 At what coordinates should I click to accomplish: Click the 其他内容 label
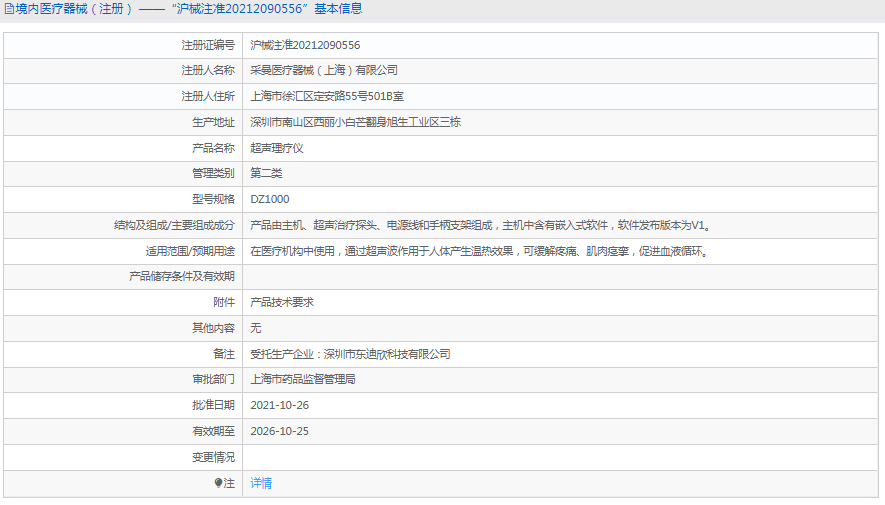point(213,328)
